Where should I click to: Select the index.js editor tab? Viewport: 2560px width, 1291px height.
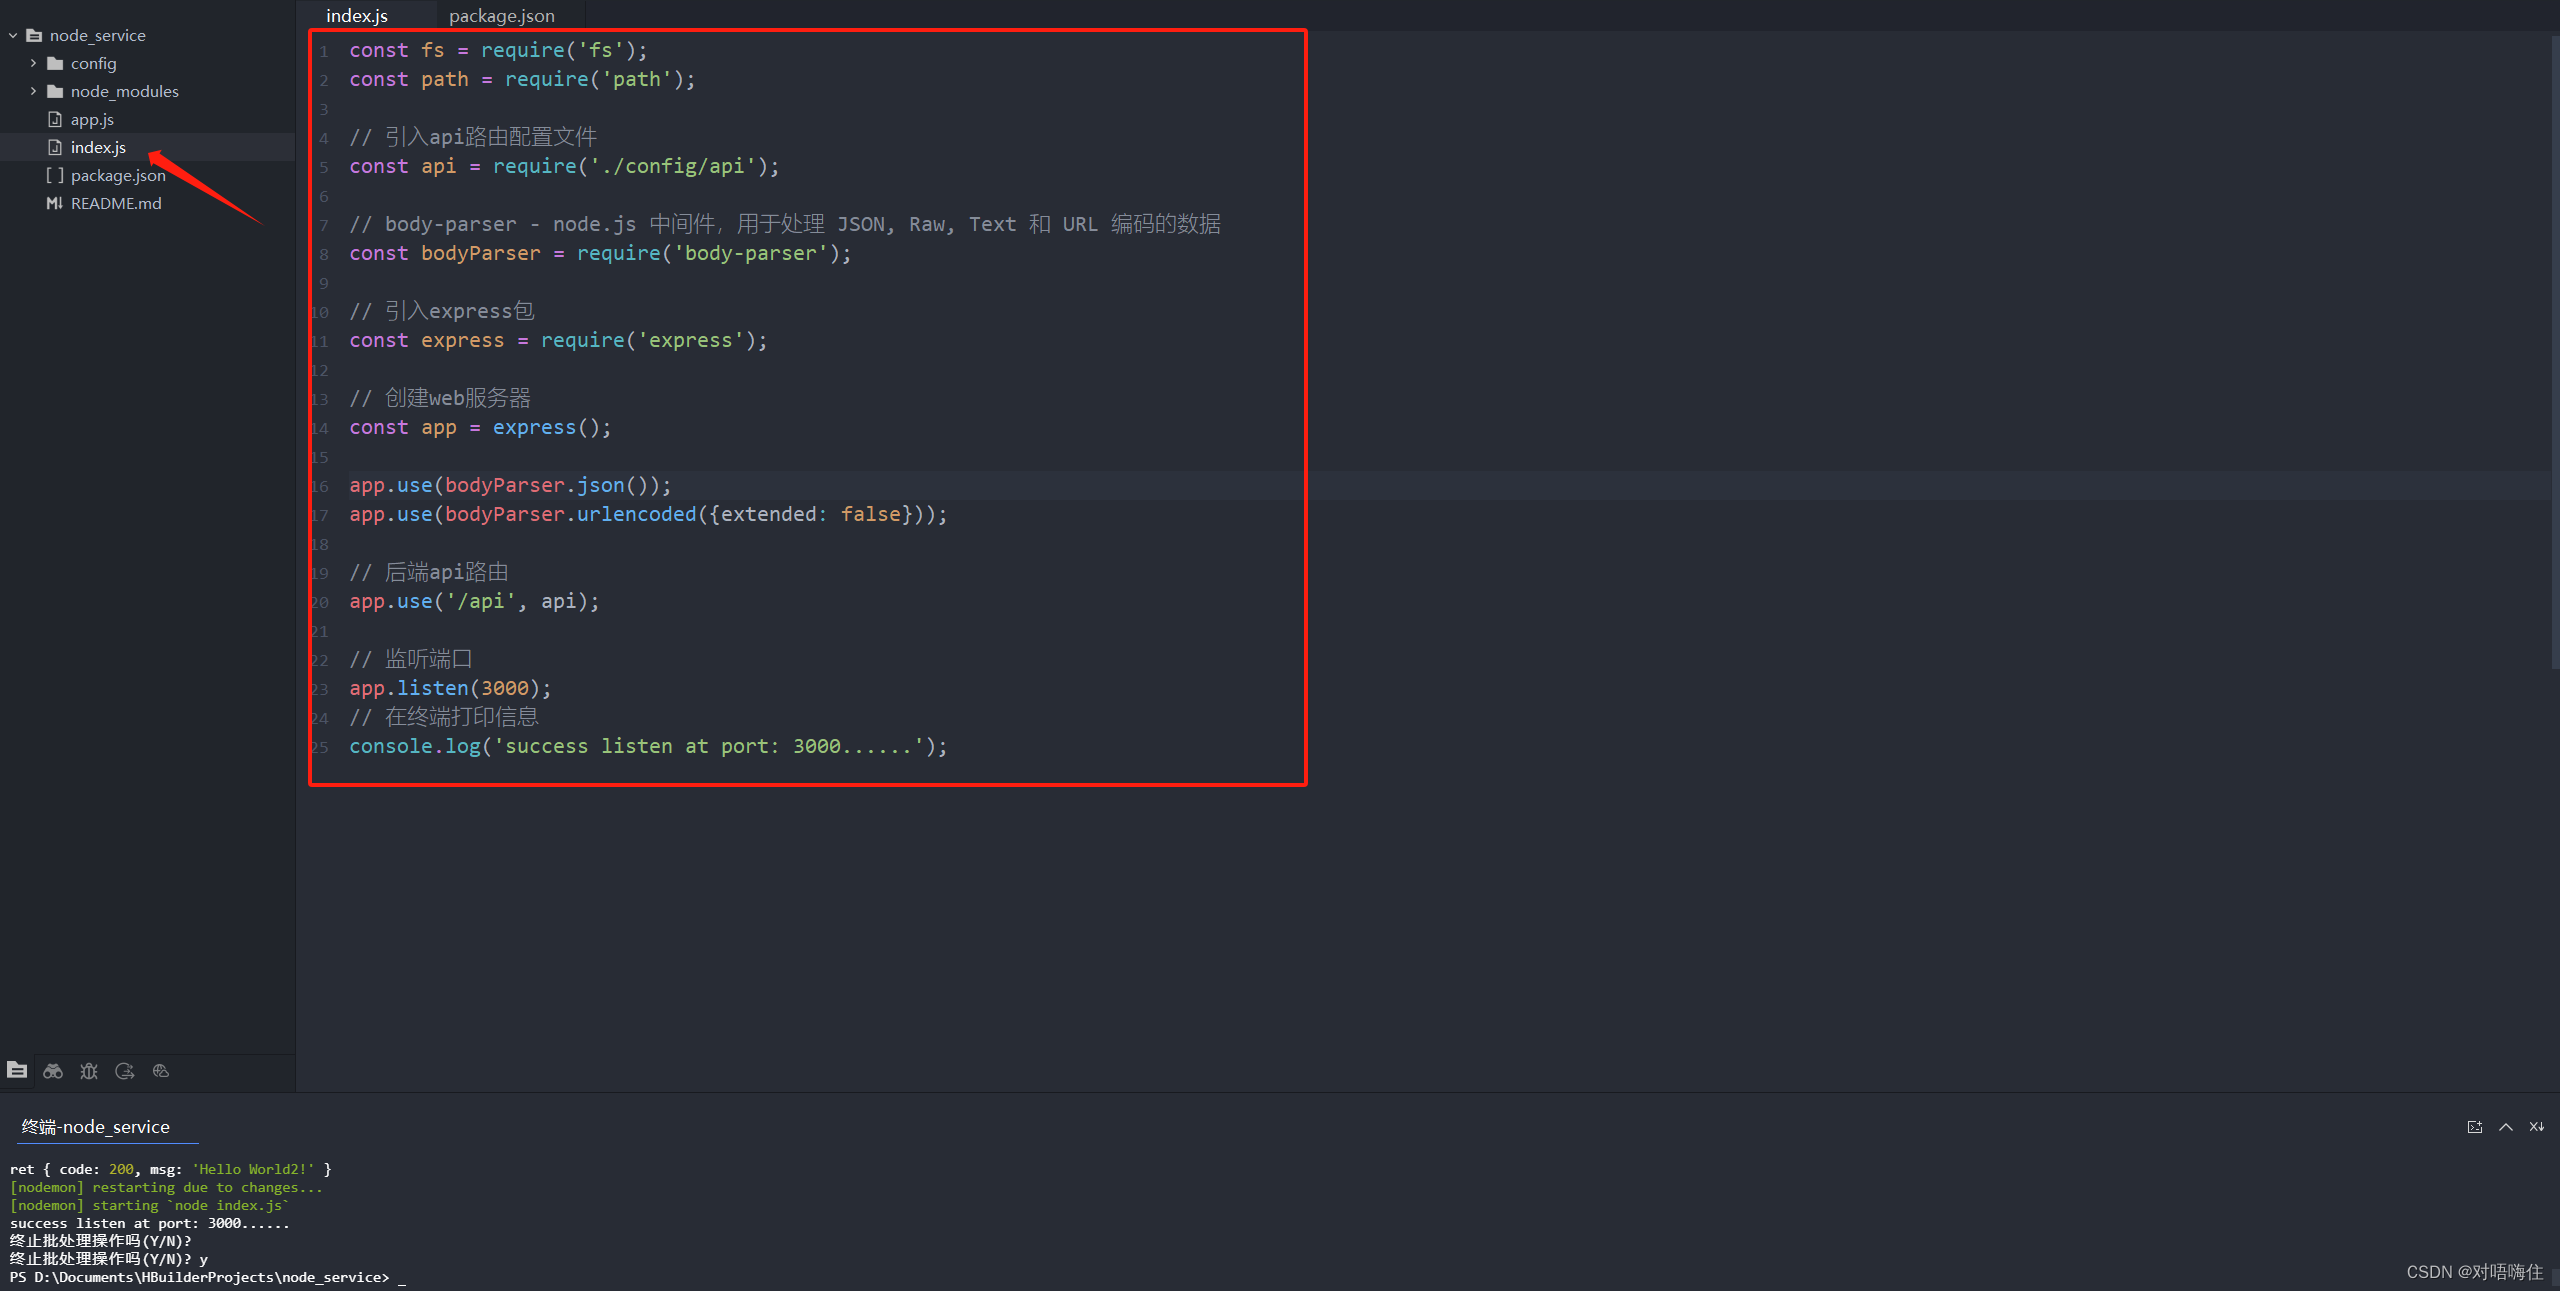(x=357, y=16)
